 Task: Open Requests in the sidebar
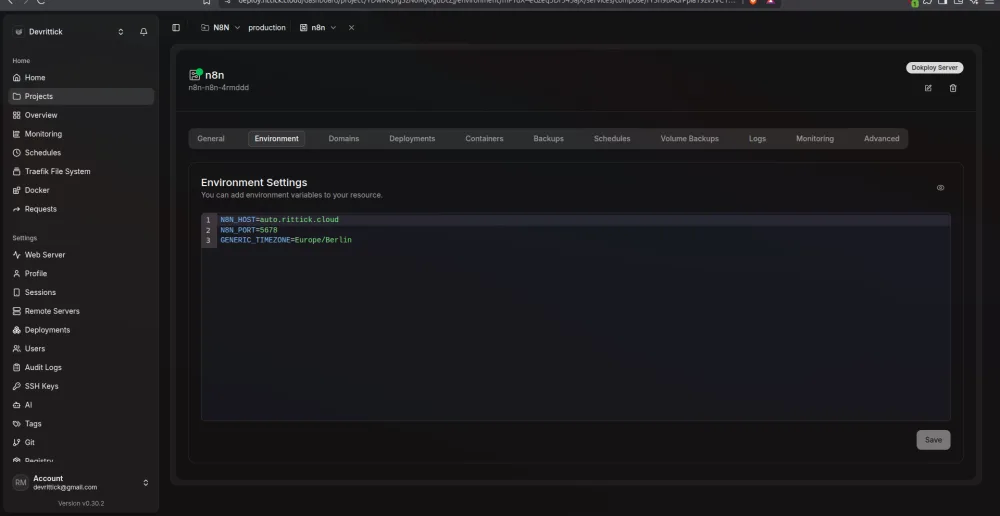click(x=81, y=209)
